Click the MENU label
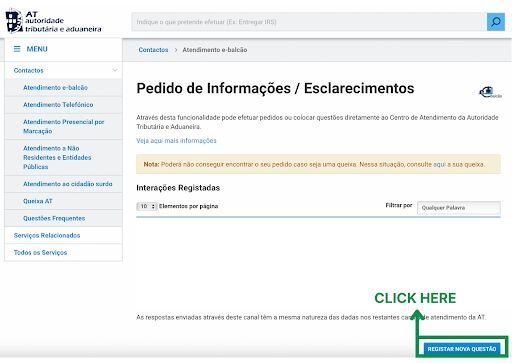This screenshot has height=363, width=512. [x=37, y=49]
